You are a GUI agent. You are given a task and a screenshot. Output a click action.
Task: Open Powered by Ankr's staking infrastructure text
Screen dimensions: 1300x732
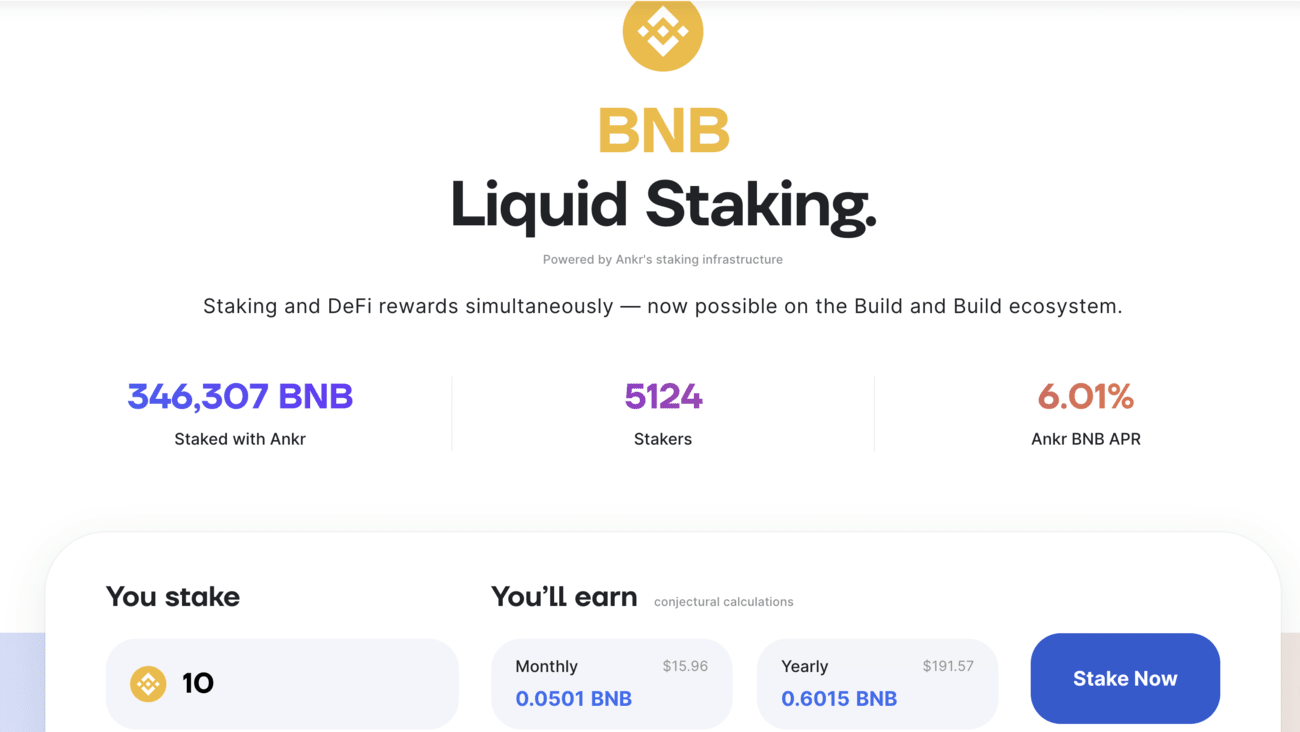coord(663,259)
